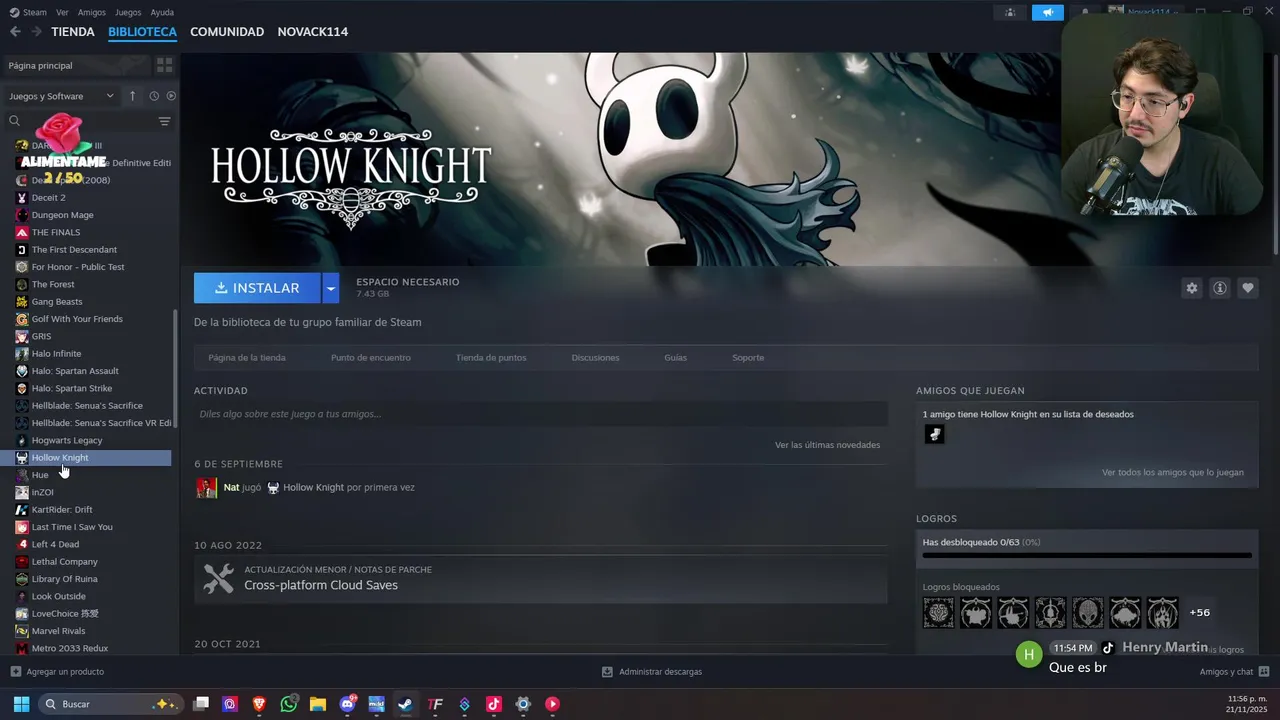The width and height of the screenshot is (1280, 720).
Task: Open Soporte link
Action: [748, 358]
